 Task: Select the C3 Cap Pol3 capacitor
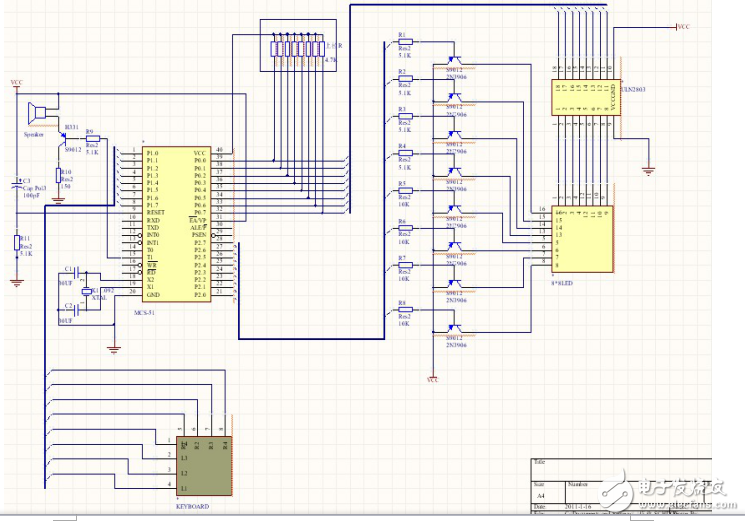16,186
